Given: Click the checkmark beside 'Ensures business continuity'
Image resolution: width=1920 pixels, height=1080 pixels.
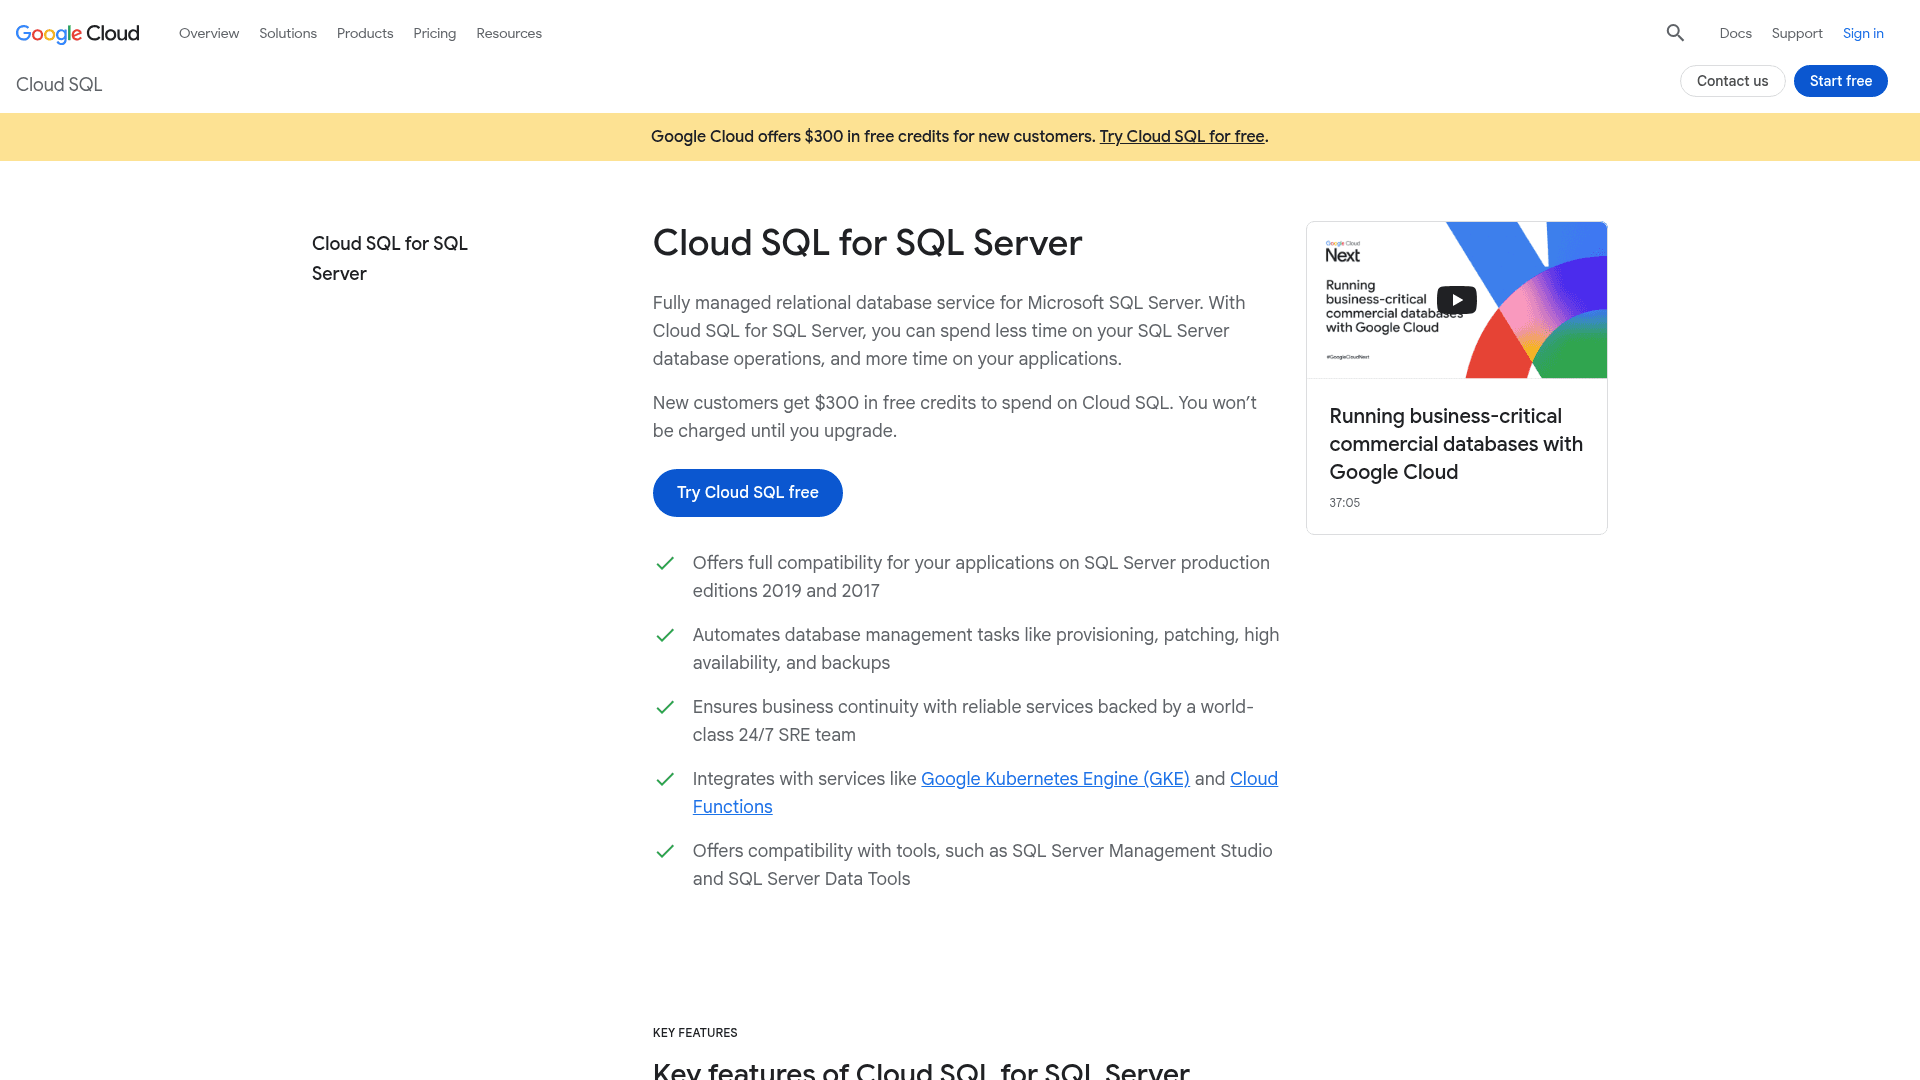Looking at the screenshot, I should tap(665, 707).
